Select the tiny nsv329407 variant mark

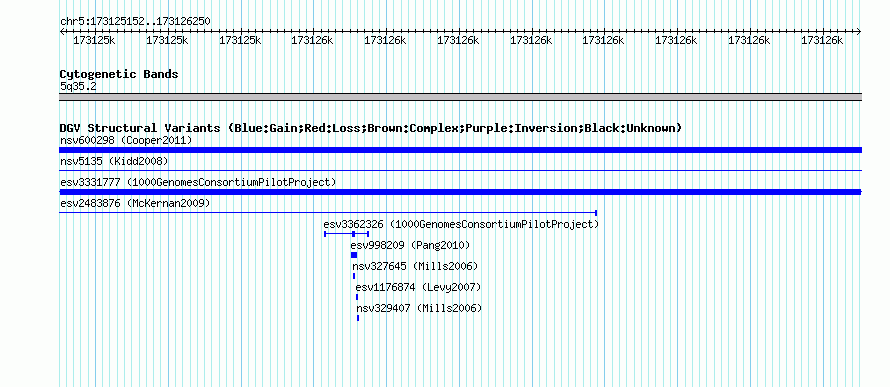[358, 318]
